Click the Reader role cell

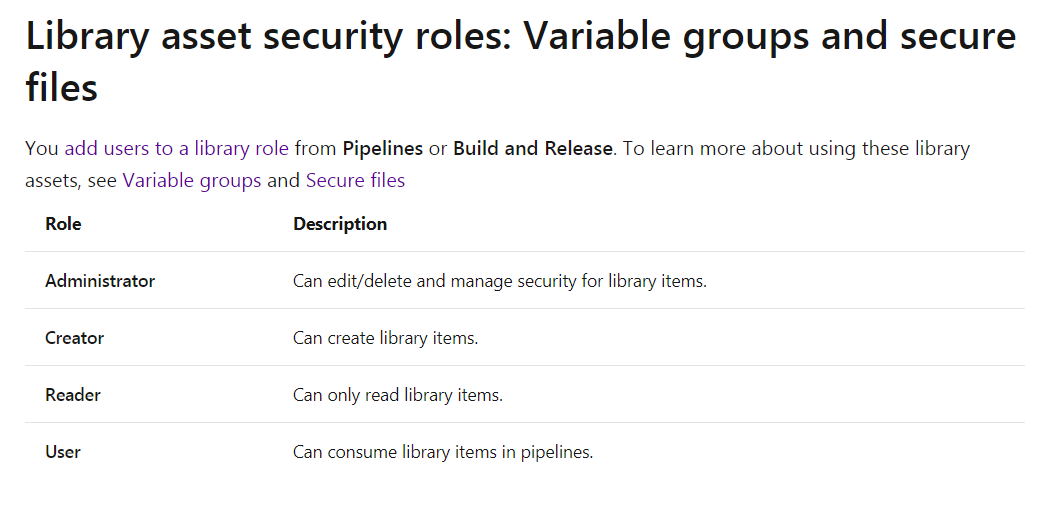pyautogui.click(x=73, y=395)
